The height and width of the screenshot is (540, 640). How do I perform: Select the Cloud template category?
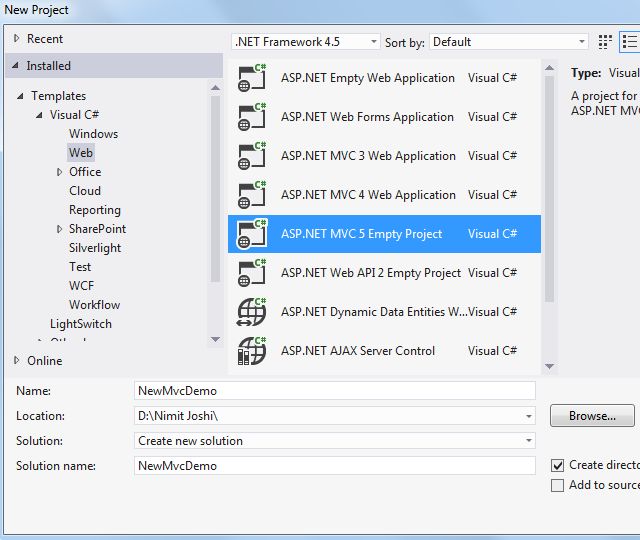[x=85, y=191]
